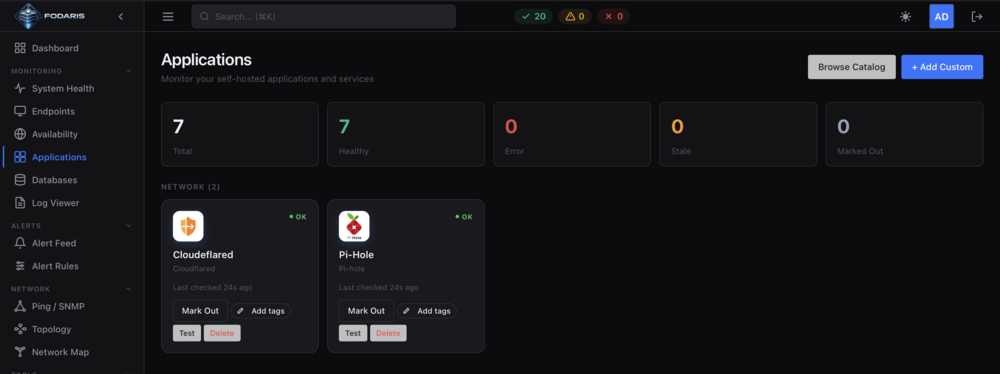Click the Cloudeflared card title

coord(203,255)
